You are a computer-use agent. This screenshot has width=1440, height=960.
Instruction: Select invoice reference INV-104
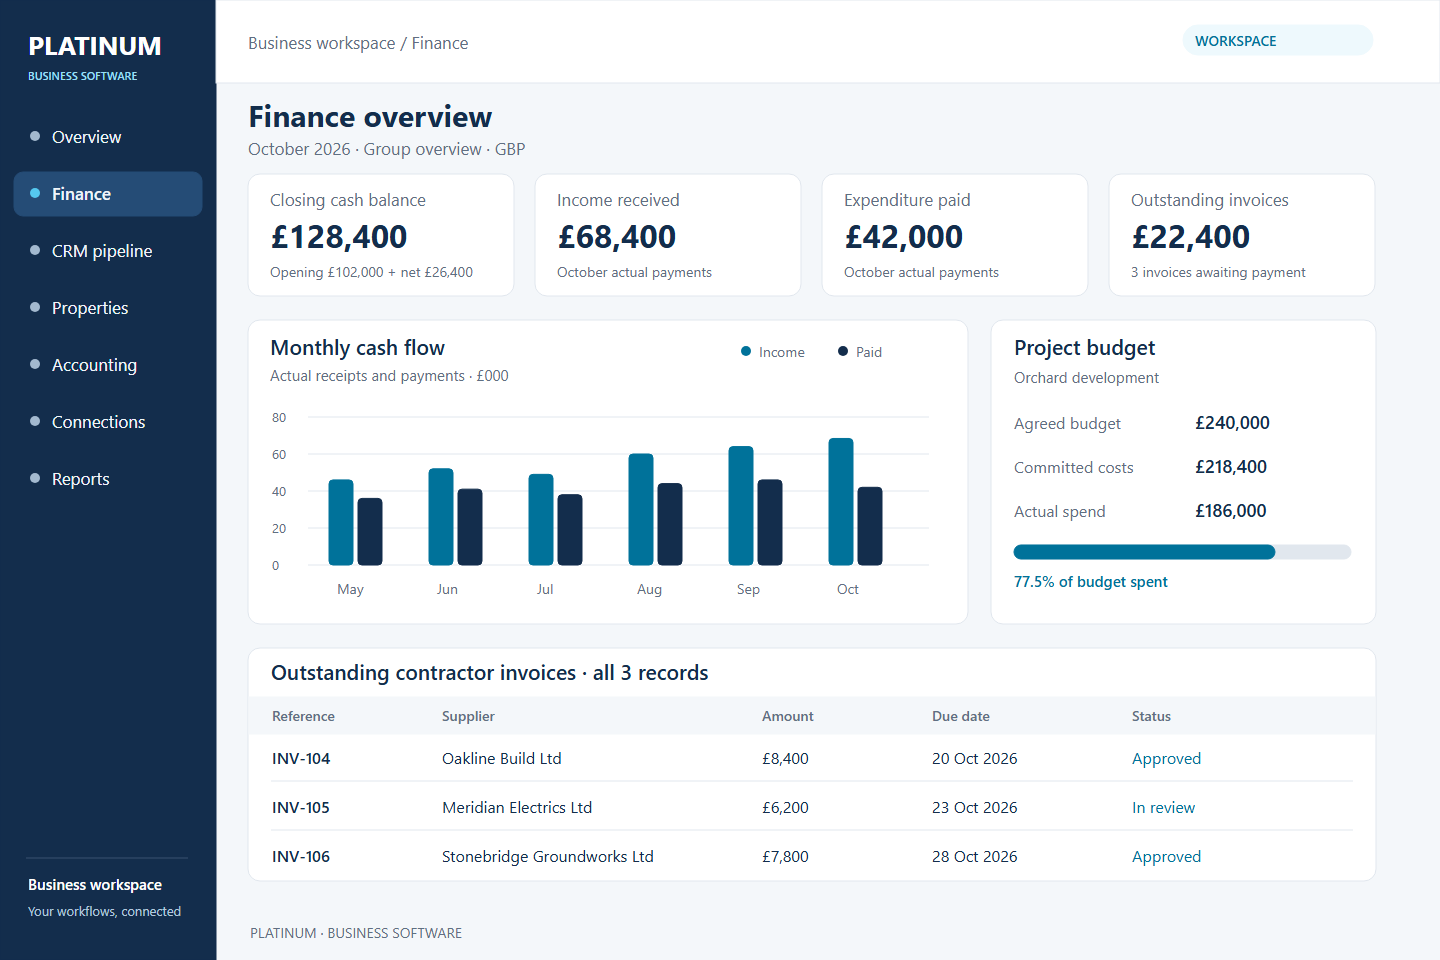pos(301,759)
